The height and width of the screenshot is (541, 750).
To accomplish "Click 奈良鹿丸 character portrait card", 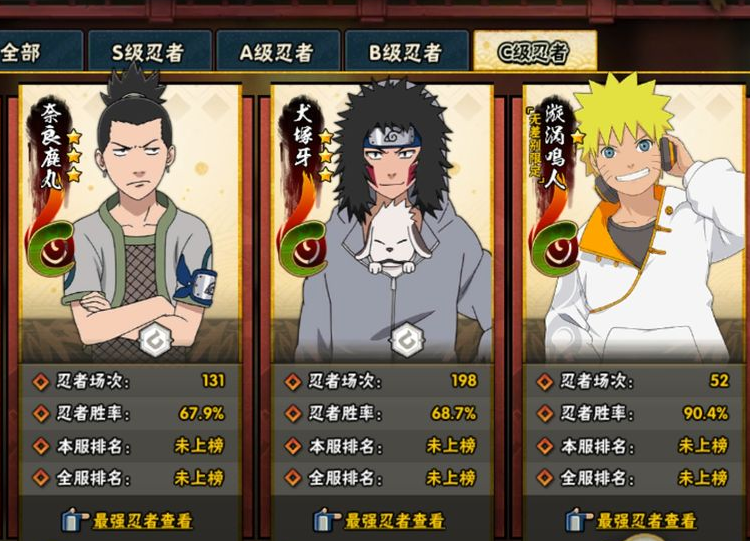I will [130, 222].
